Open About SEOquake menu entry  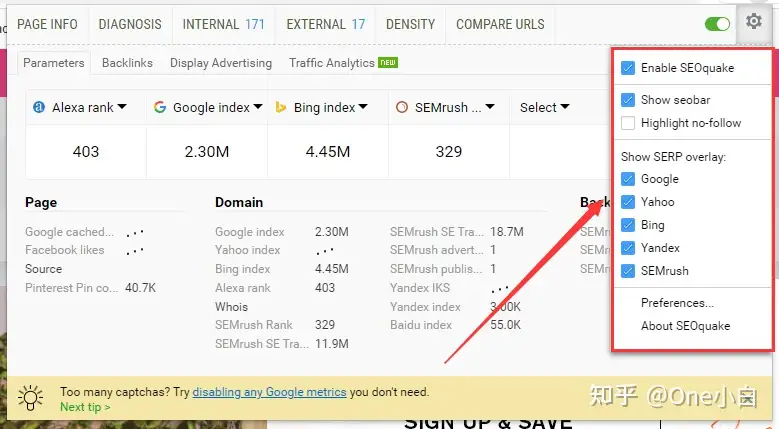pos(686,326)
